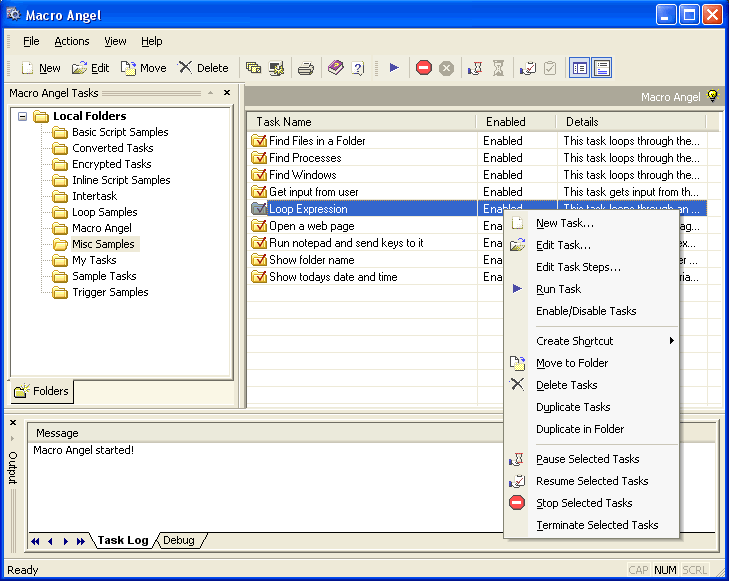Image resolution: width=729 pixels, height=581 pixels.
Task: Click the windows icon after Delete
Action: click(x=253, y=68)
